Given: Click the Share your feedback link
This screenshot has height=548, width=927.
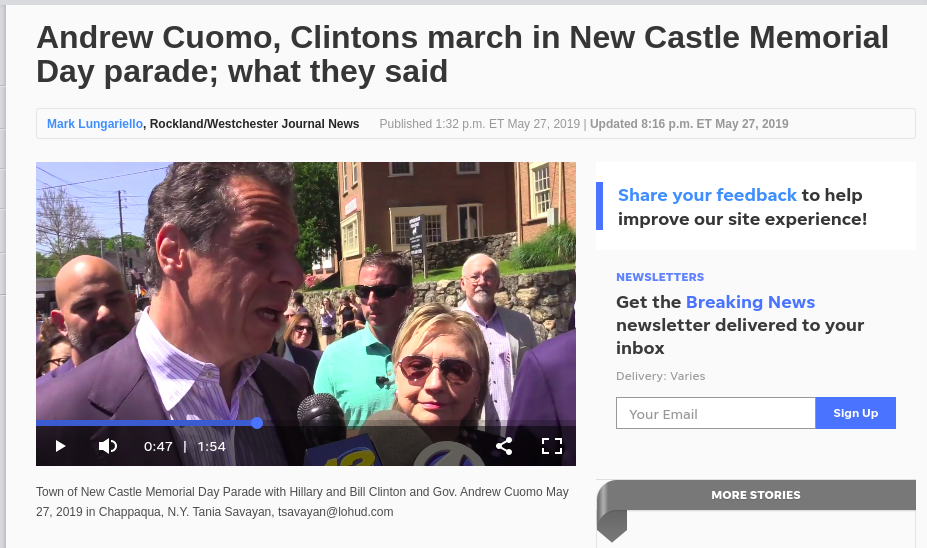Looking at the screenshot, I should [707, 195].
